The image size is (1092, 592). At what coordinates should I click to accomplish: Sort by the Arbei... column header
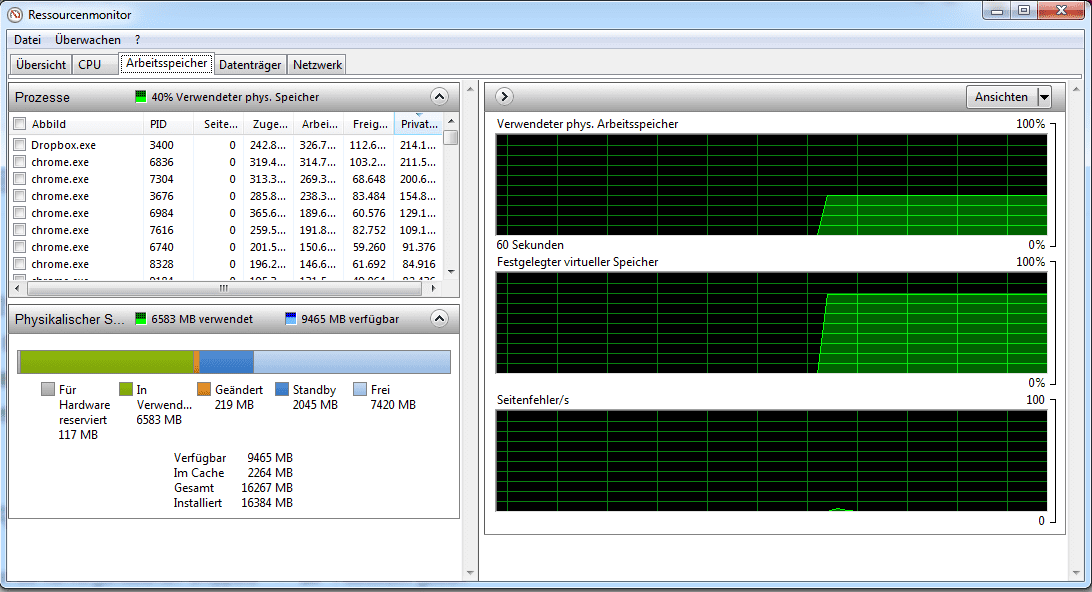click(319, 124)
